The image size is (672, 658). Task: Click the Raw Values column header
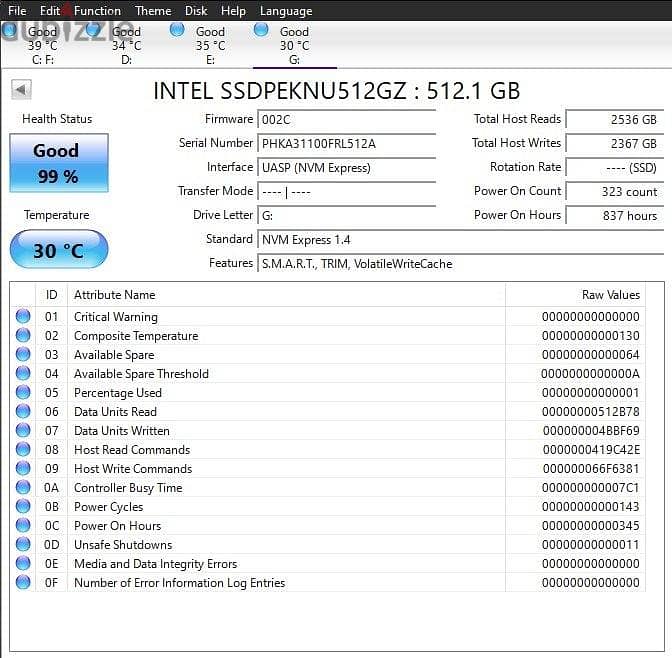[x=576, y=295]
